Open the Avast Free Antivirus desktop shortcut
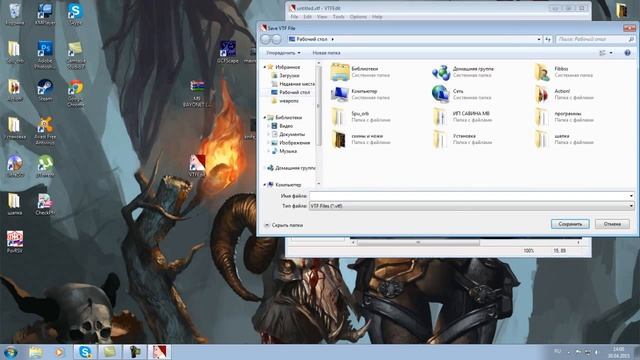 tap(45, 131)
